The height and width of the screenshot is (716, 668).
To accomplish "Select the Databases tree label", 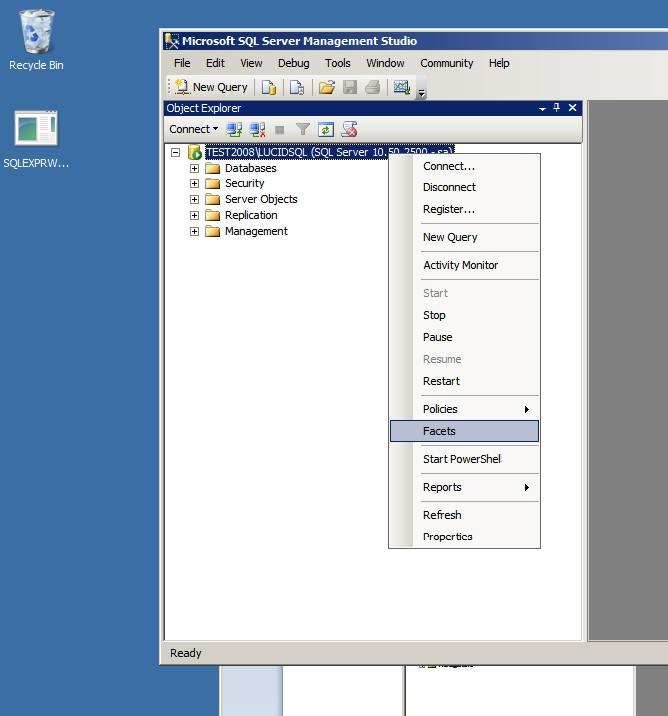I will pos(251,168).
